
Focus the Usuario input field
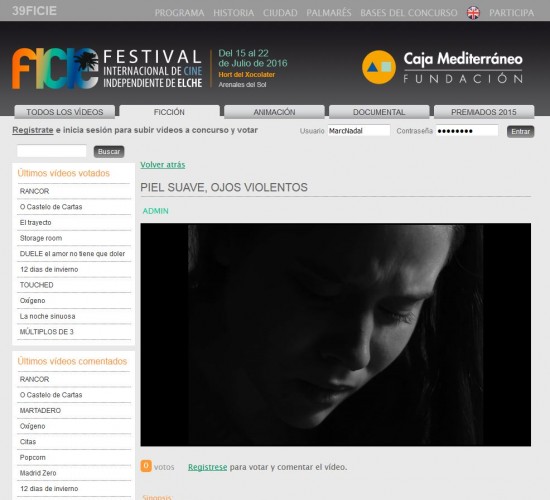coord(359,131)
